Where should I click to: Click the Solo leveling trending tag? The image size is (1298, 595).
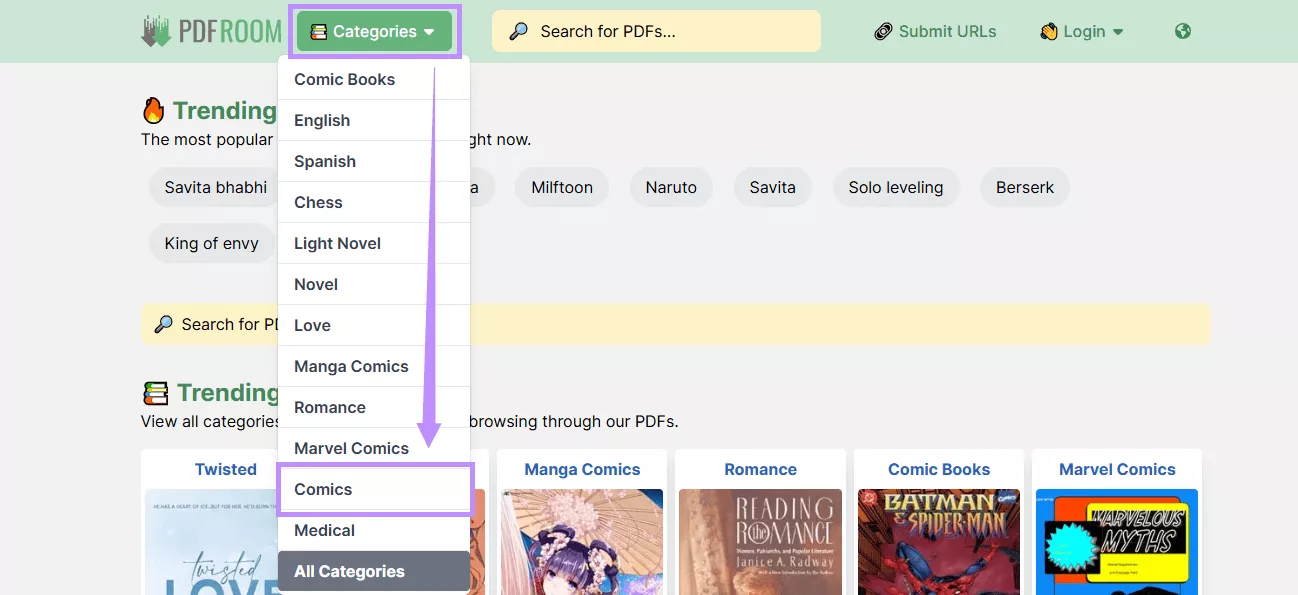896,187
